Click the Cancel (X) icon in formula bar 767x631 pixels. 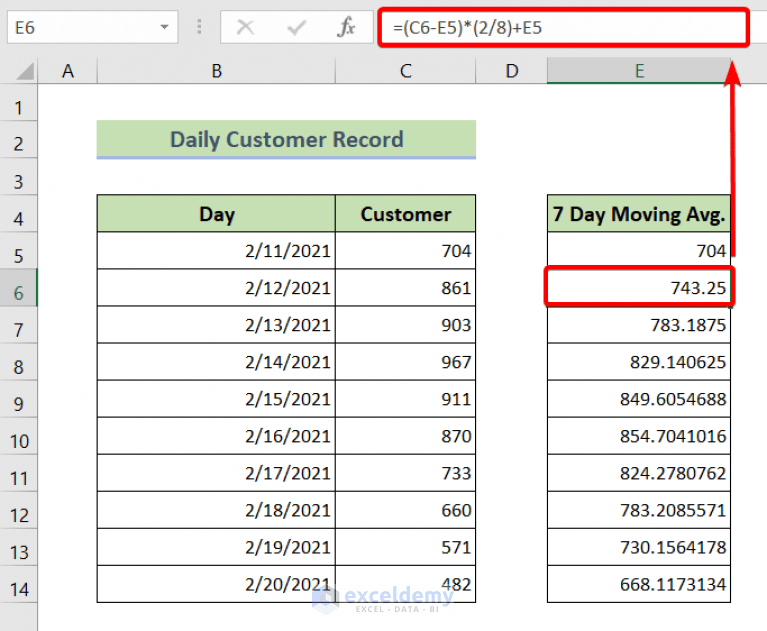(245, 27)
